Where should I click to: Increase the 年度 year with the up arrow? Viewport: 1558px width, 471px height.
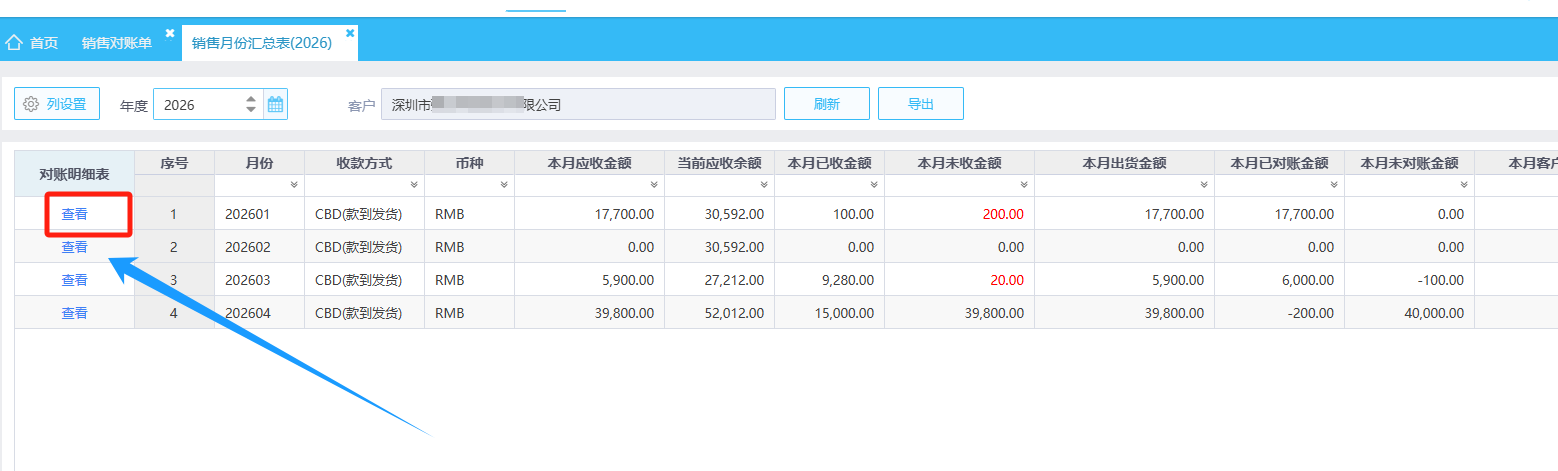tap(251, 98)
